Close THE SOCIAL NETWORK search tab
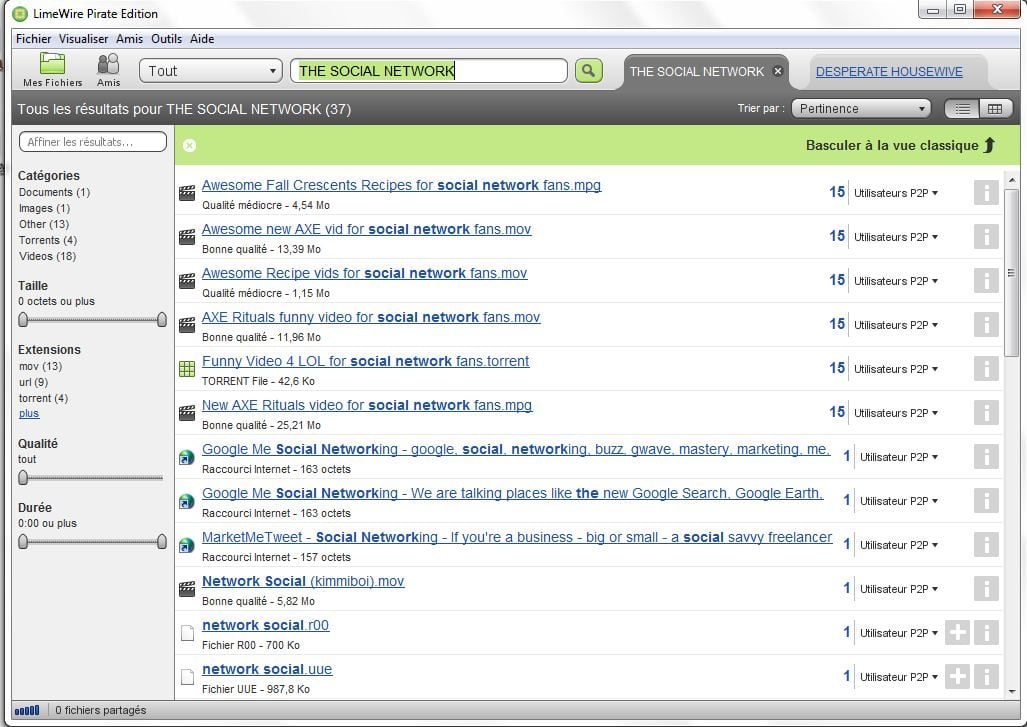 tap(778, 71)
